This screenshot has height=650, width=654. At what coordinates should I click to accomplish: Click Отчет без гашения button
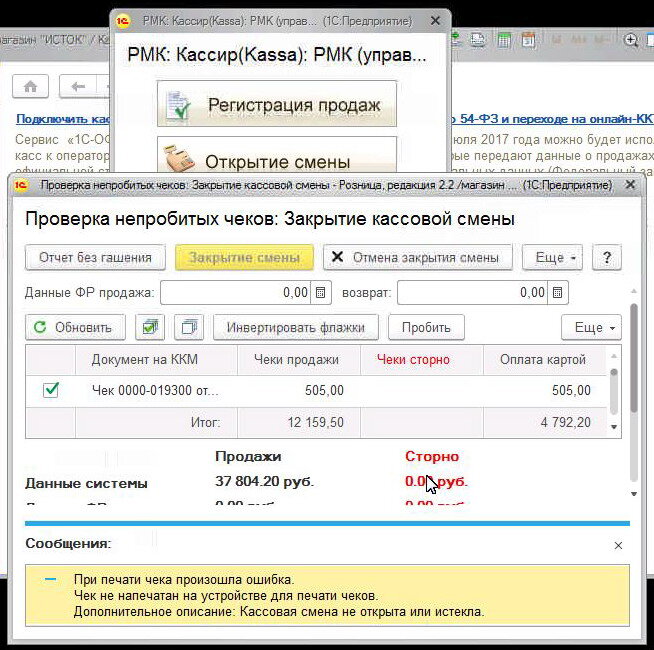point(95,257)
